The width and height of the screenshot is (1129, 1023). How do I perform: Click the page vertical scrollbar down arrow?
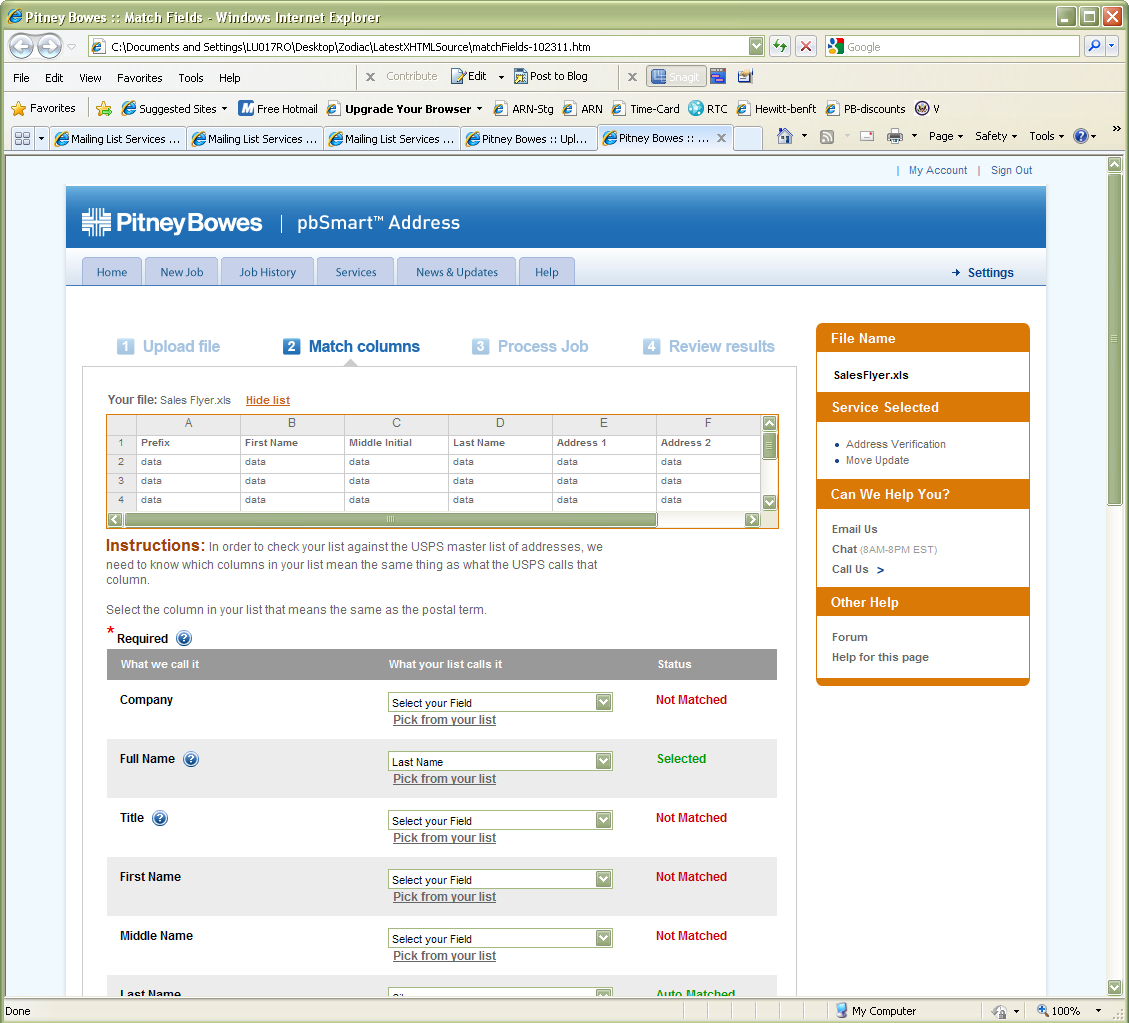tap(1114, 987)
